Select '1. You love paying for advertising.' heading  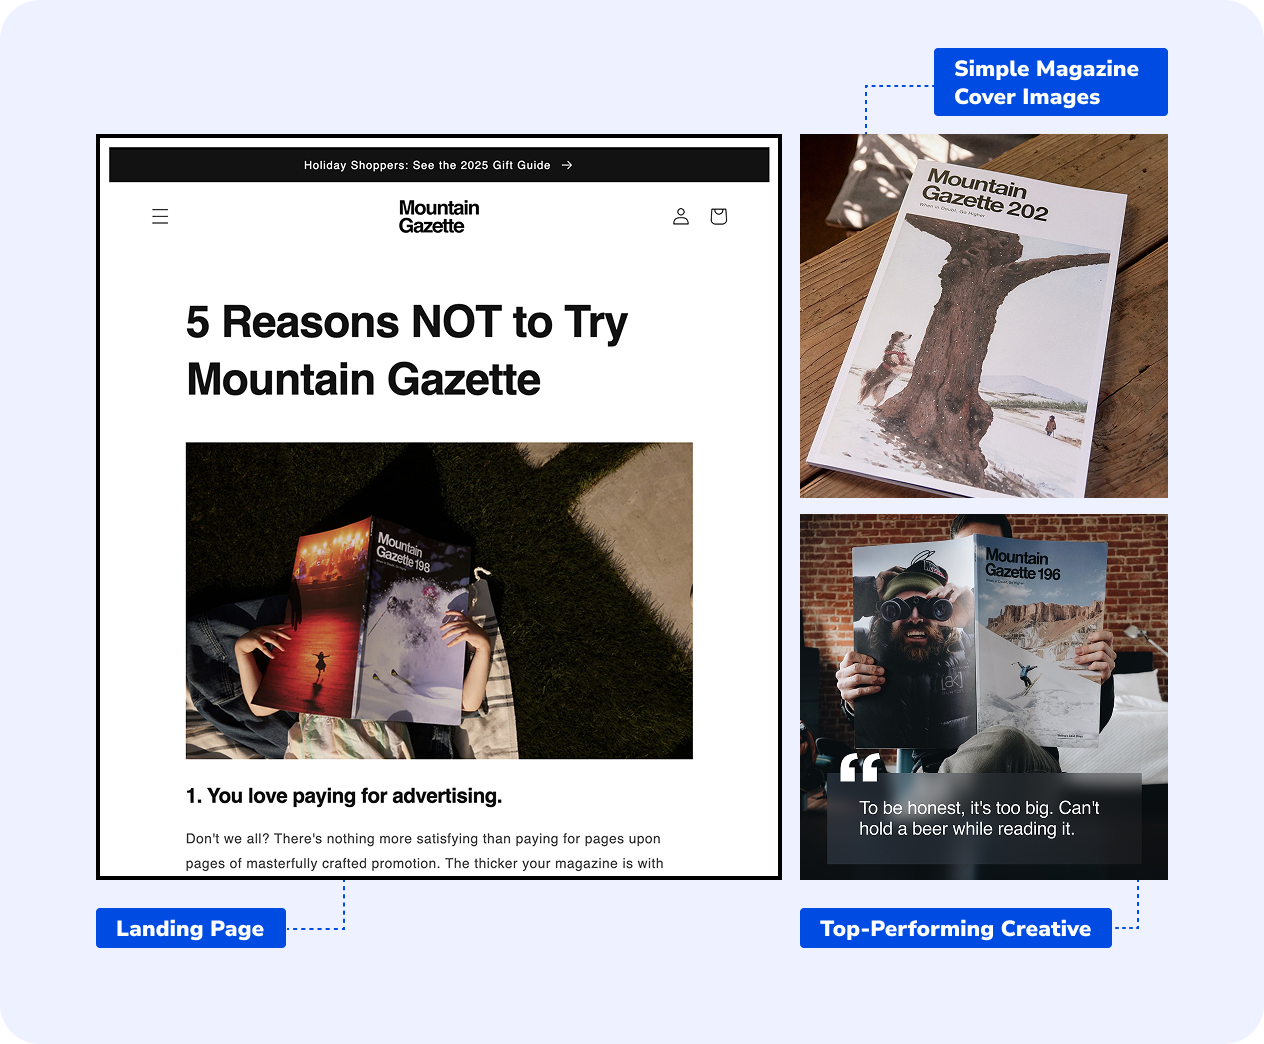(x=344, y=796)
